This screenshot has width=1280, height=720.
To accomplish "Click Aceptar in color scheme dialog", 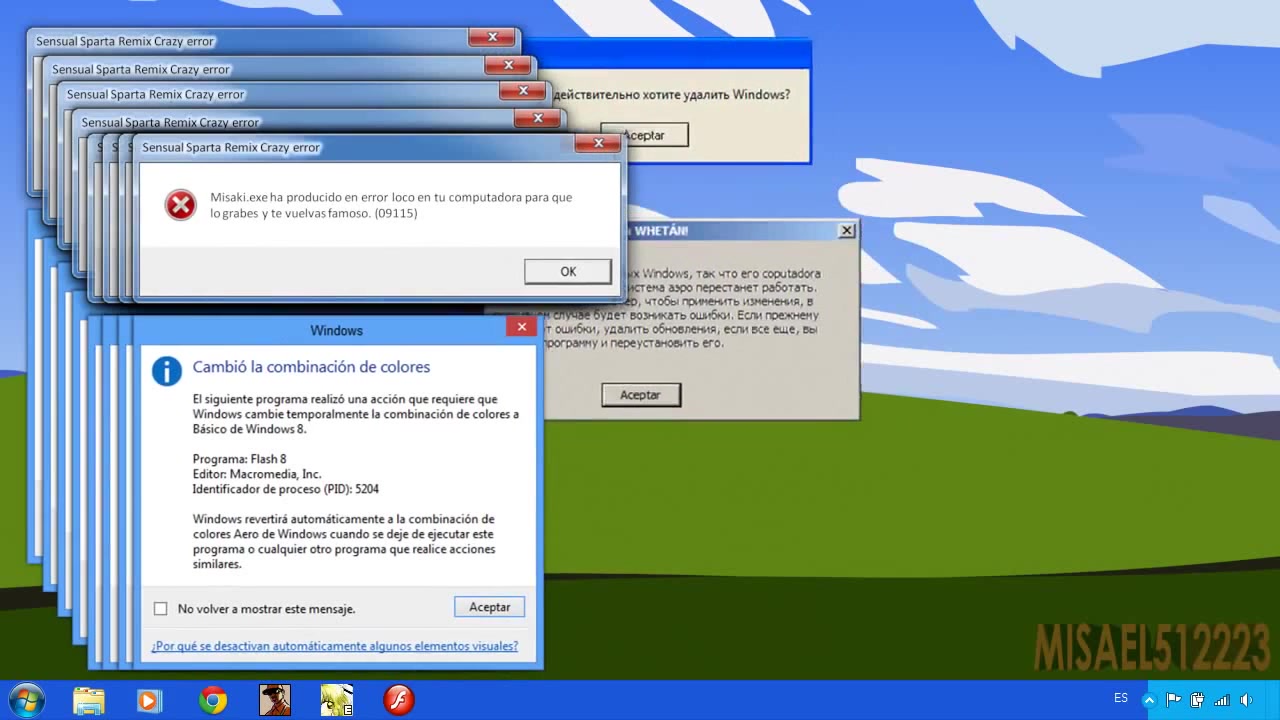I will 489,607.
